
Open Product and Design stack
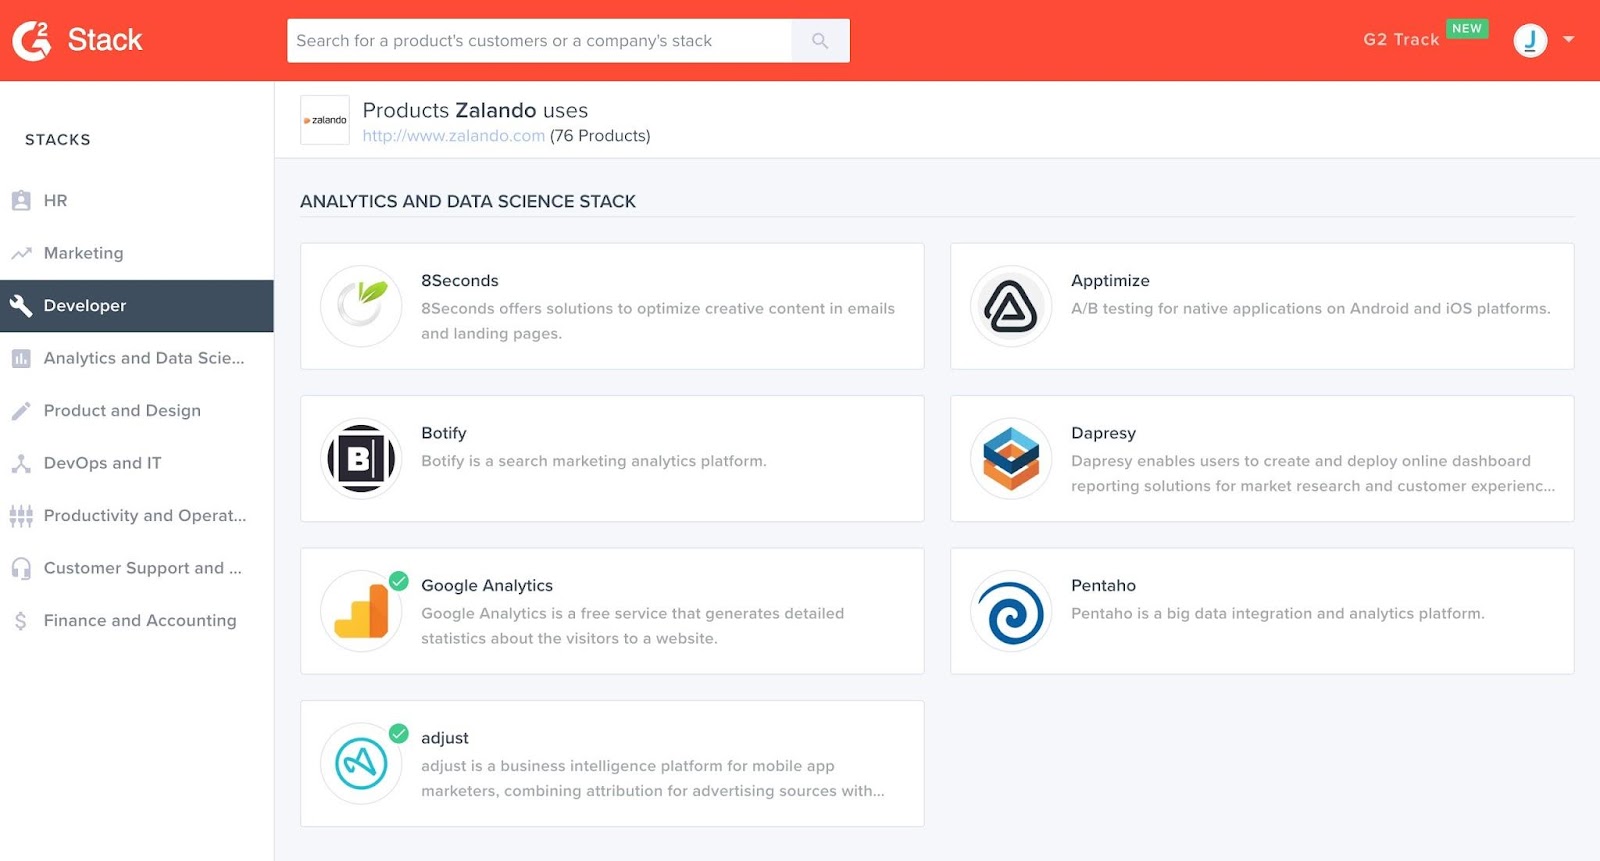coord(137,411)
